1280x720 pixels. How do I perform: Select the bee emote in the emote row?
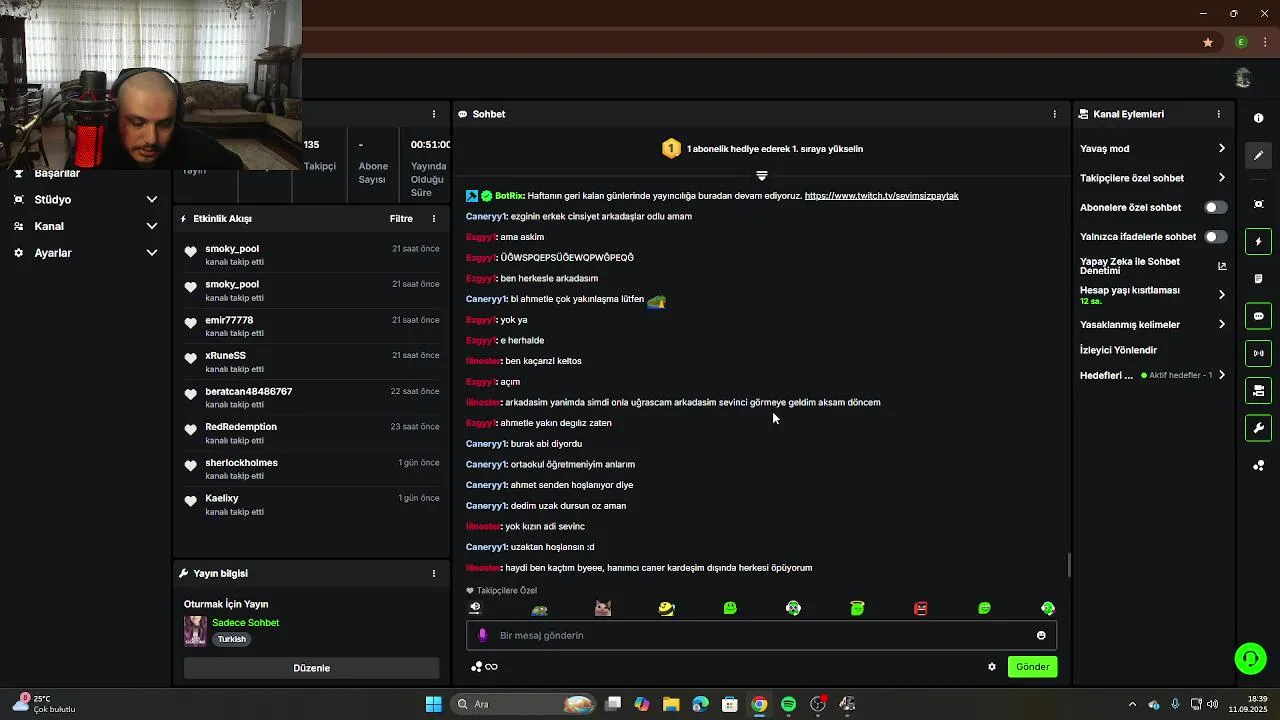pos(666,608)
